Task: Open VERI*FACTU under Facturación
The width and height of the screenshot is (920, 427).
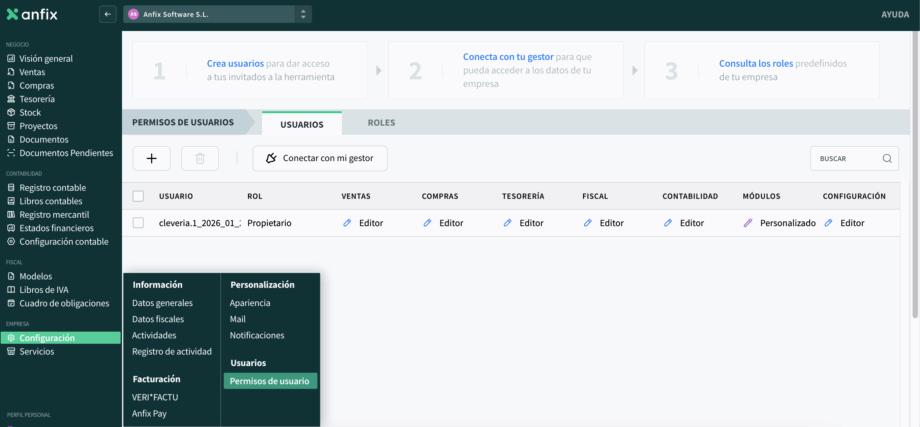Action: pyautogui.click(x=155, y=397)
